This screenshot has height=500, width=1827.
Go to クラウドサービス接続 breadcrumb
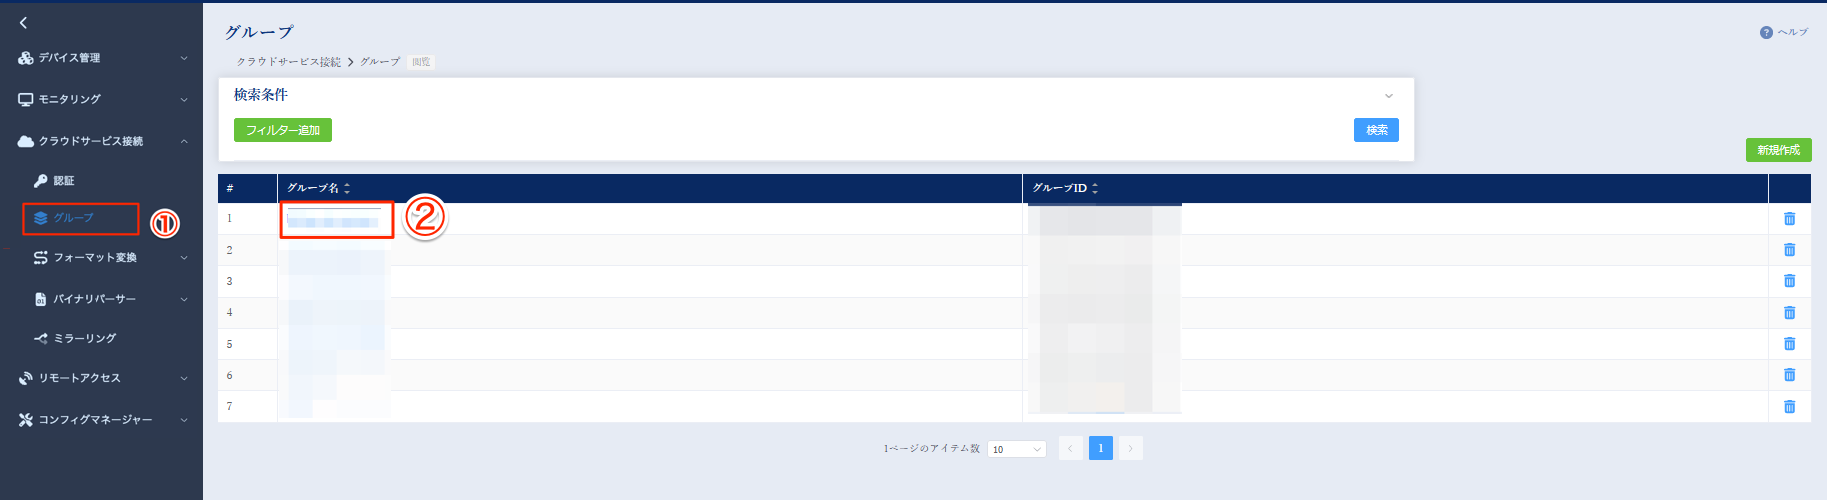(x=288, y=62)
